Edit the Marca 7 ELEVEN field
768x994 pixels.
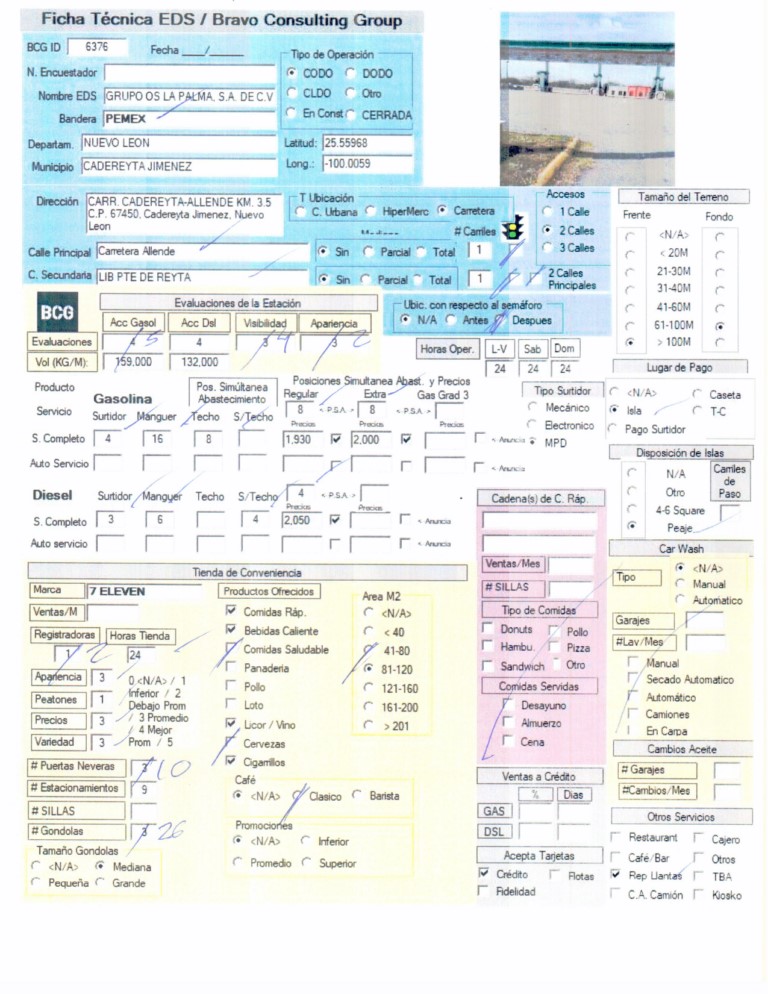[x=145, y=591]
